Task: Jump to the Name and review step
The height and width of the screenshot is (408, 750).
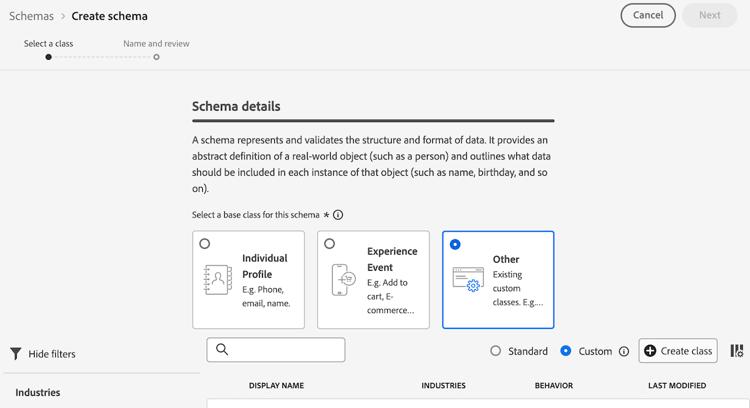Action: [x=156, y=57]
